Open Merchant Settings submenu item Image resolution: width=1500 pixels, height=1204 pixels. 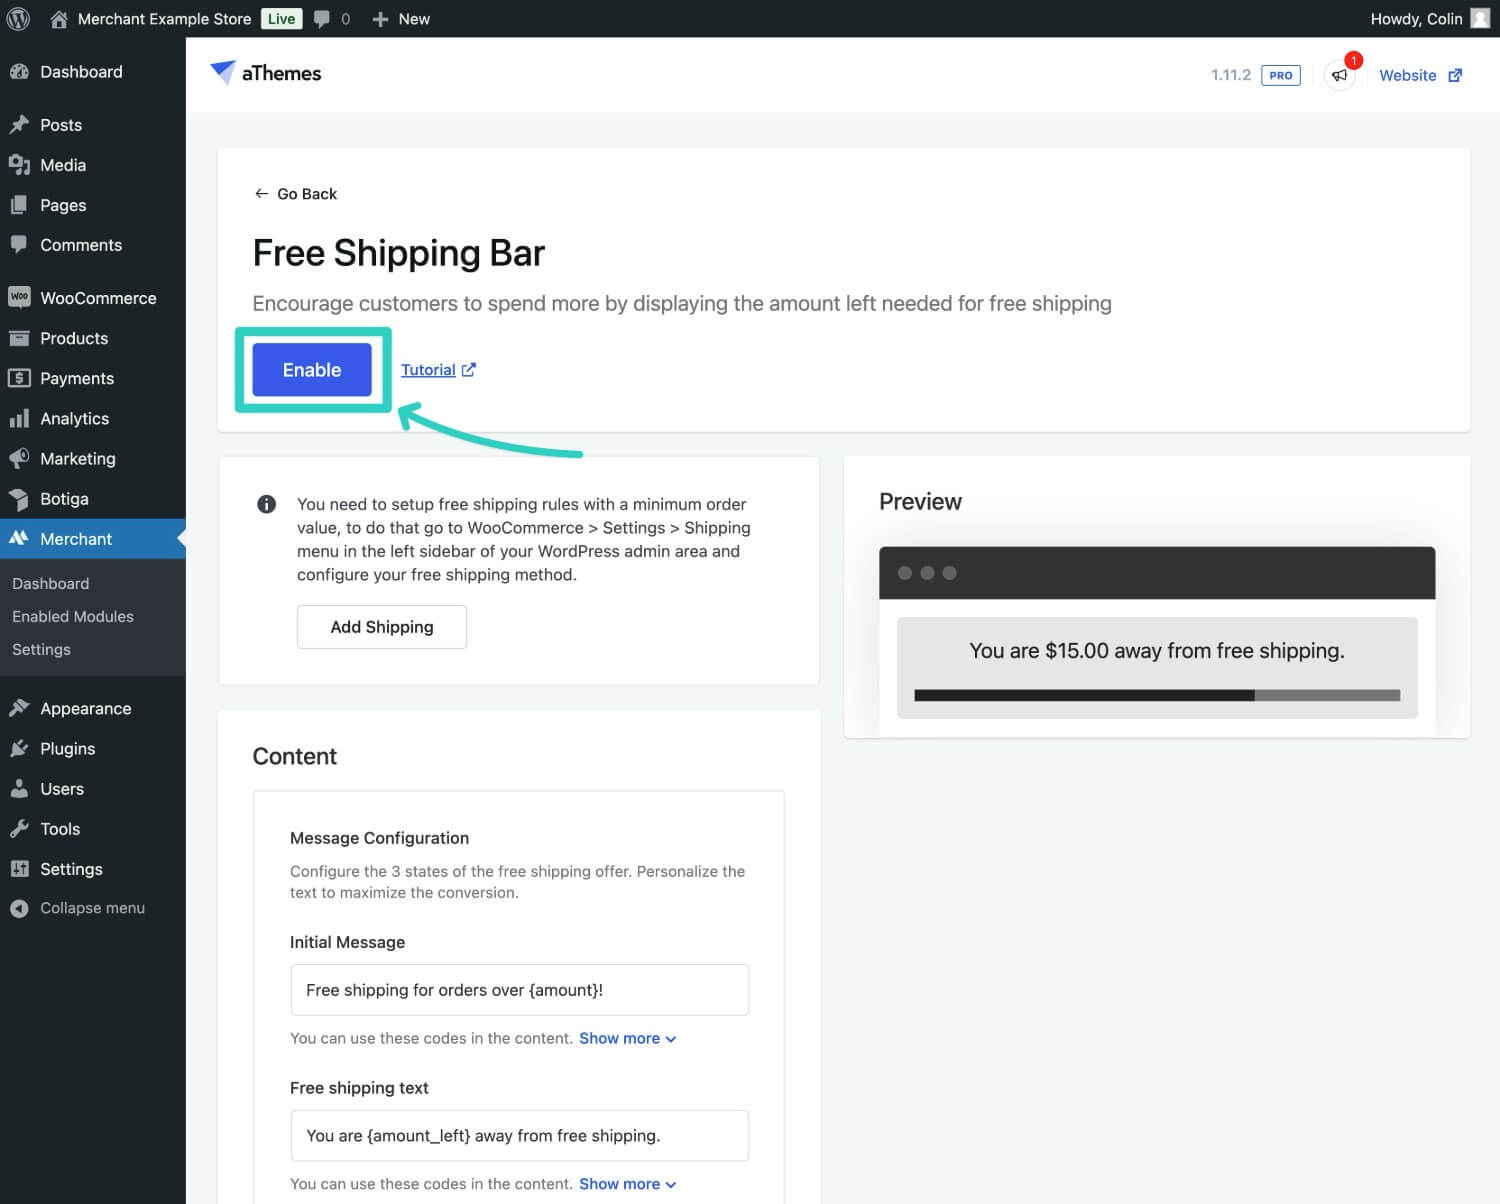tap(41, 649)
